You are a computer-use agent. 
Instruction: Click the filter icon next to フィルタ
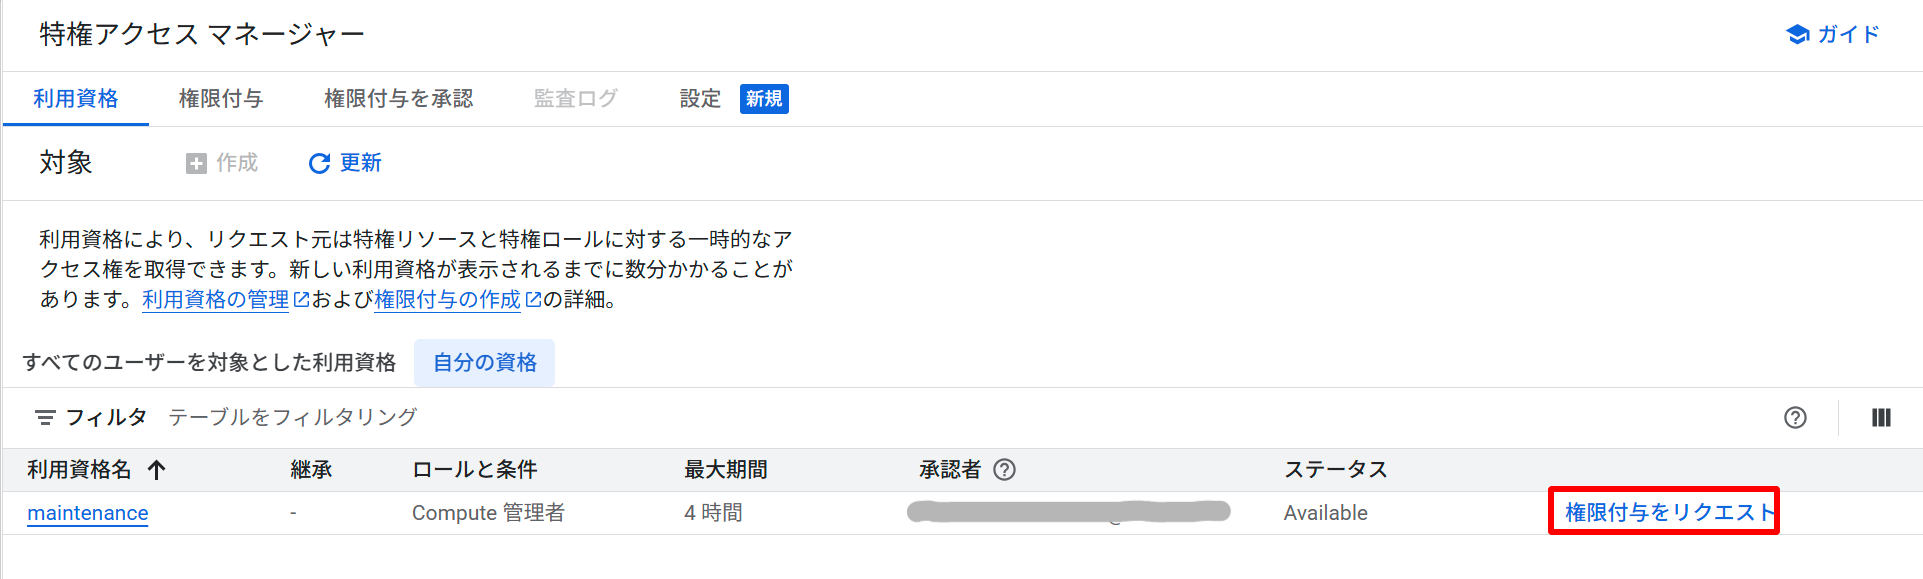[x=45, y=417]
